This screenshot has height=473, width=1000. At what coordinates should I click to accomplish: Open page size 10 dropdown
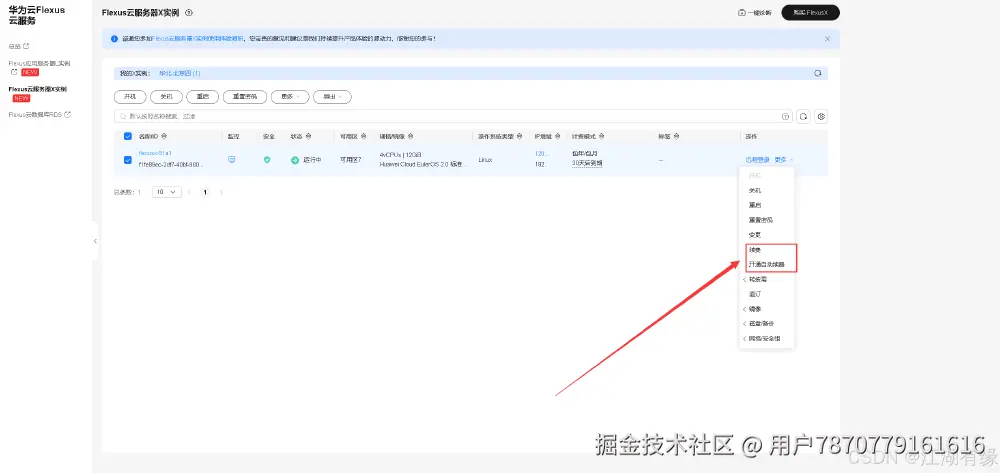166,192
